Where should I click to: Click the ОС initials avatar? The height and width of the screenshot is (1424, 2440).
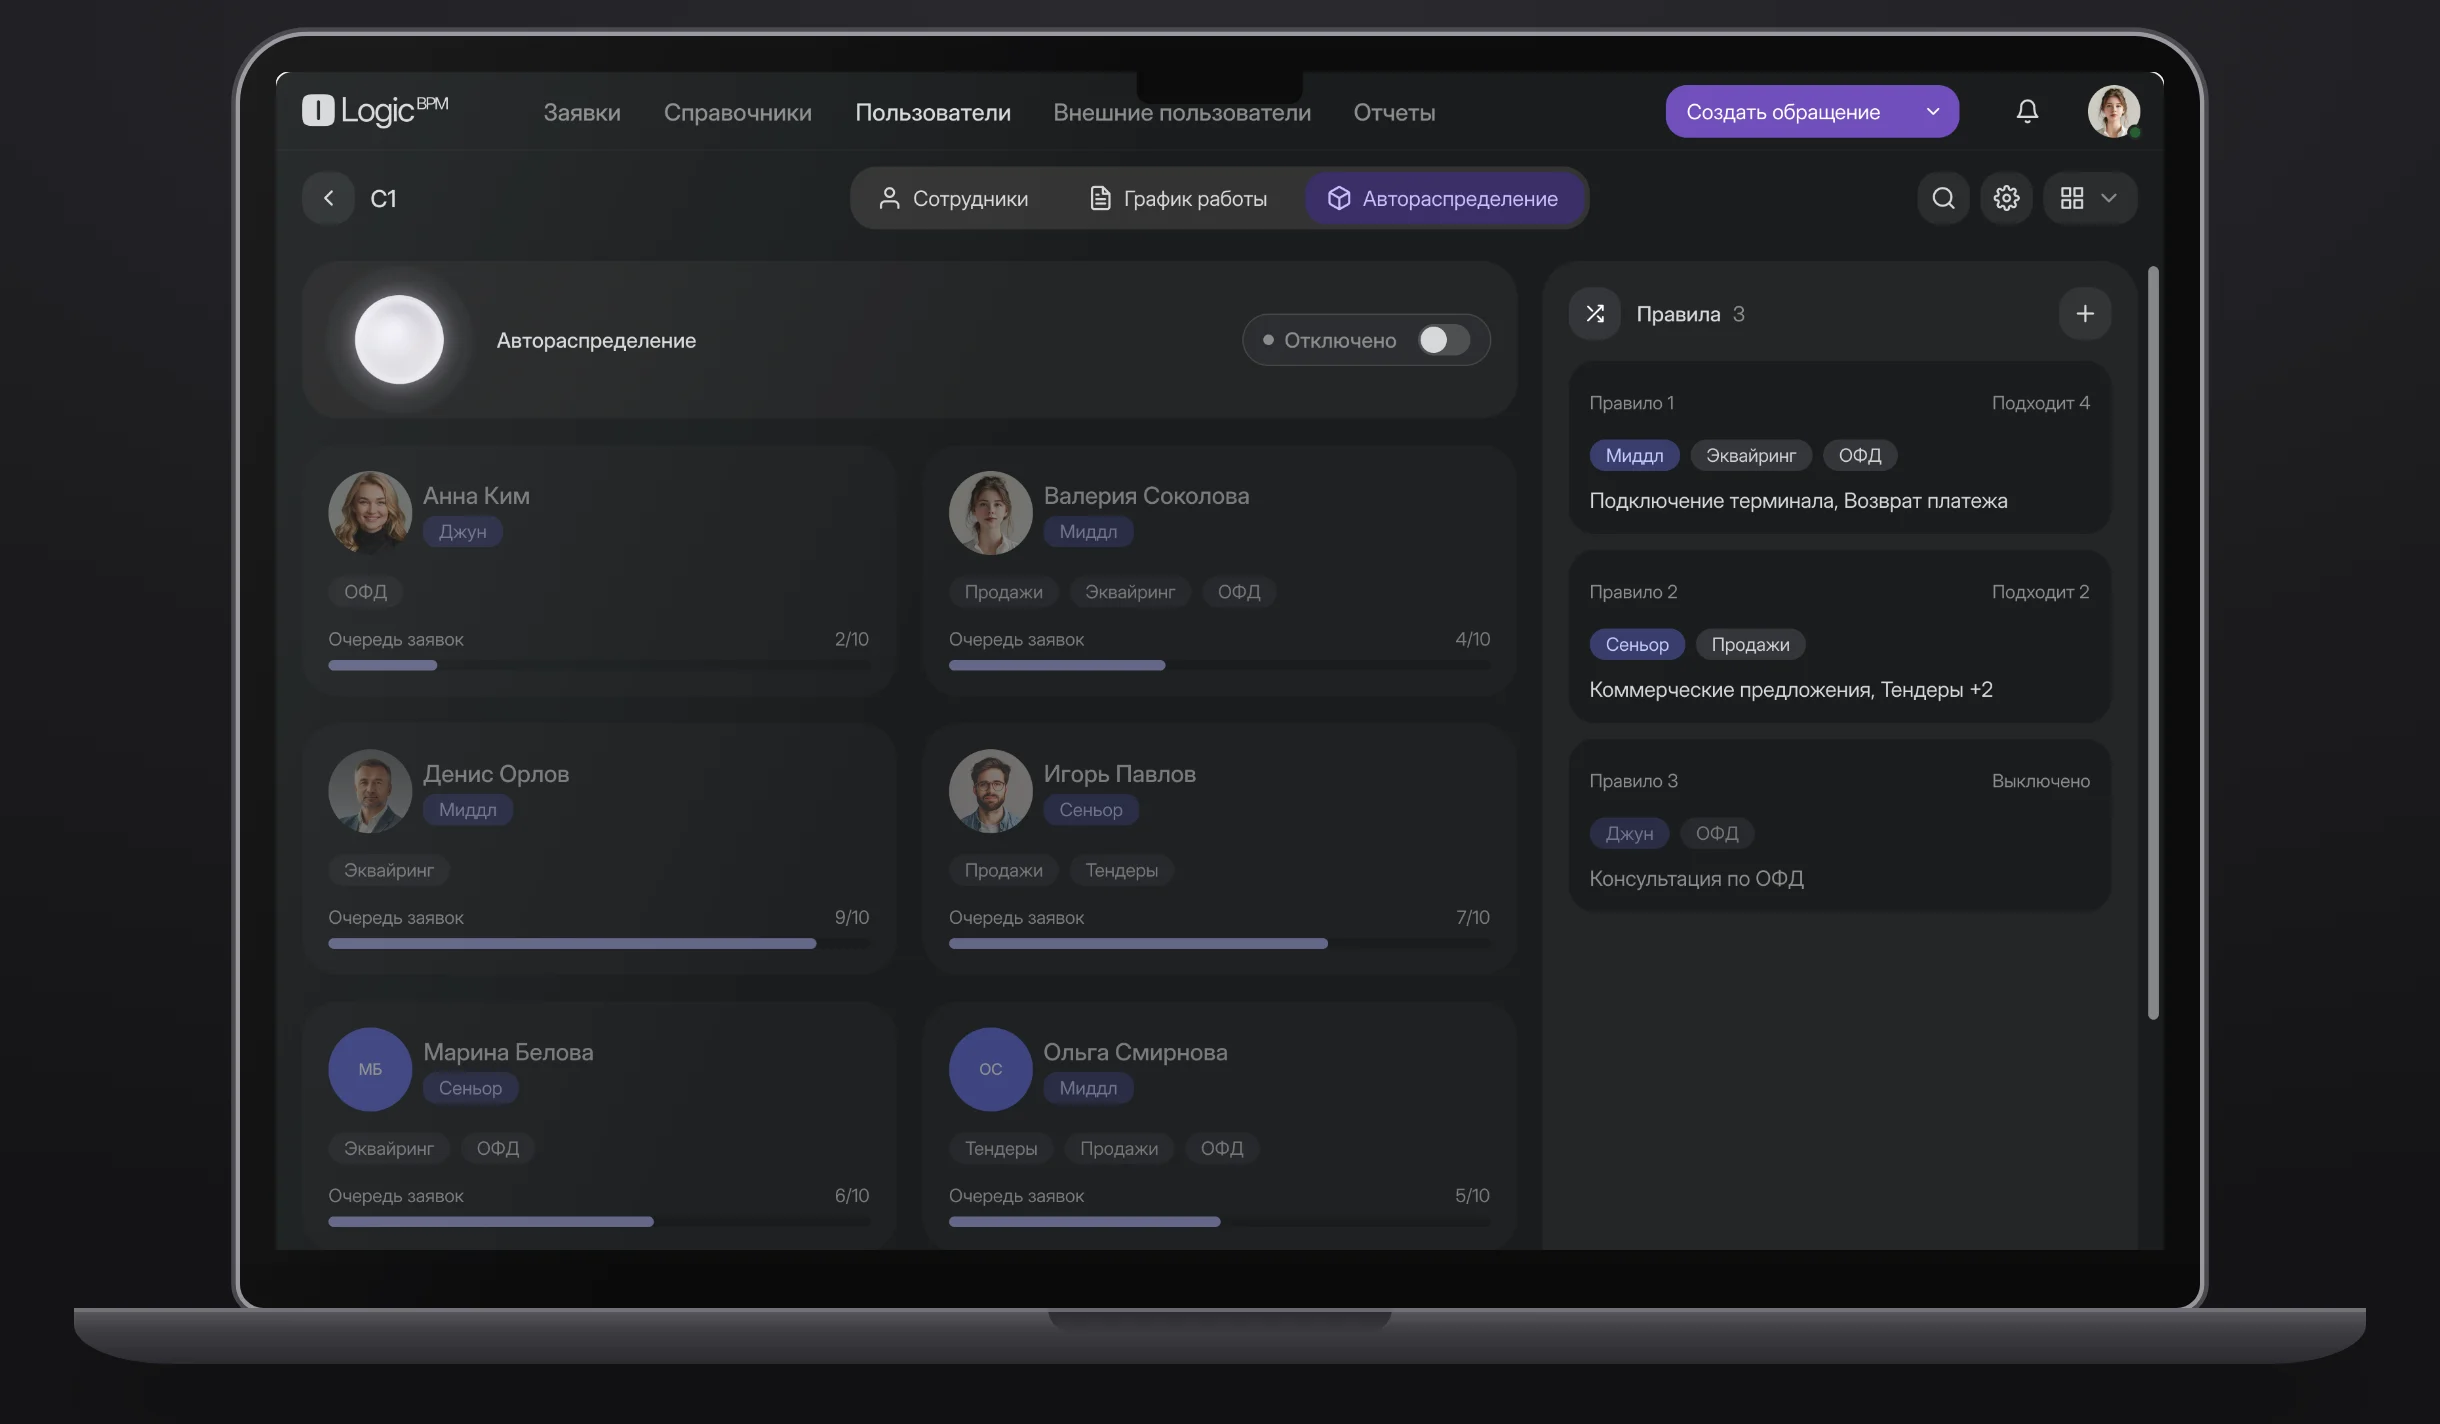pos(990,1069)
